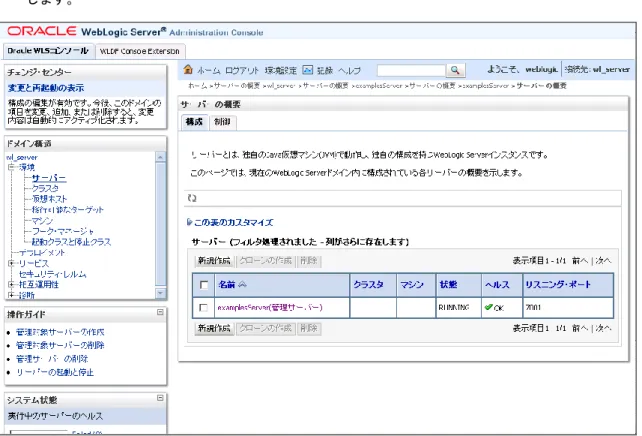
Task: Click the Home house icon
Action: tap(188, 69)
